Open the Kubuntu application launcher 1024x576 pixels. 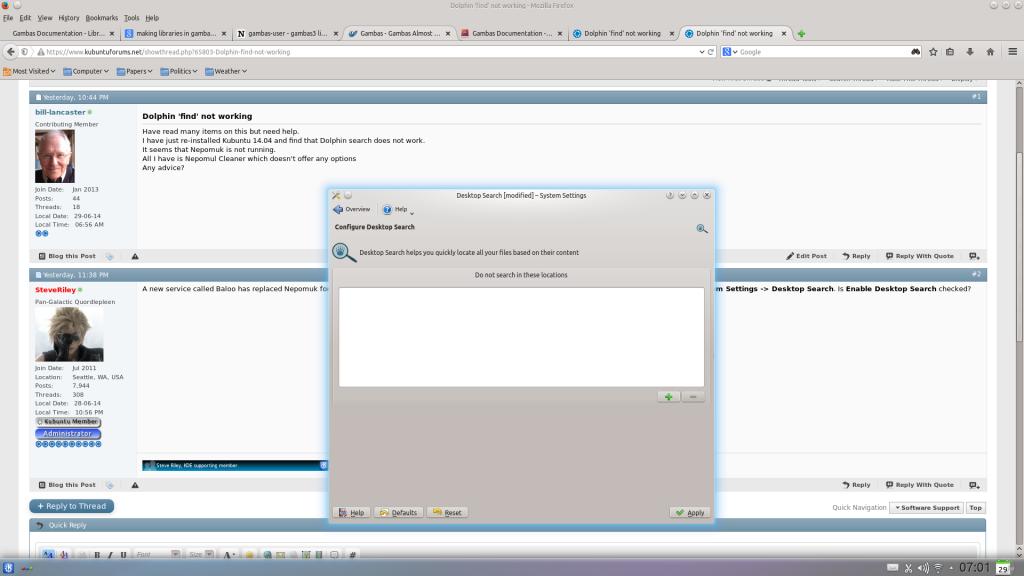[x=9, y=568]
